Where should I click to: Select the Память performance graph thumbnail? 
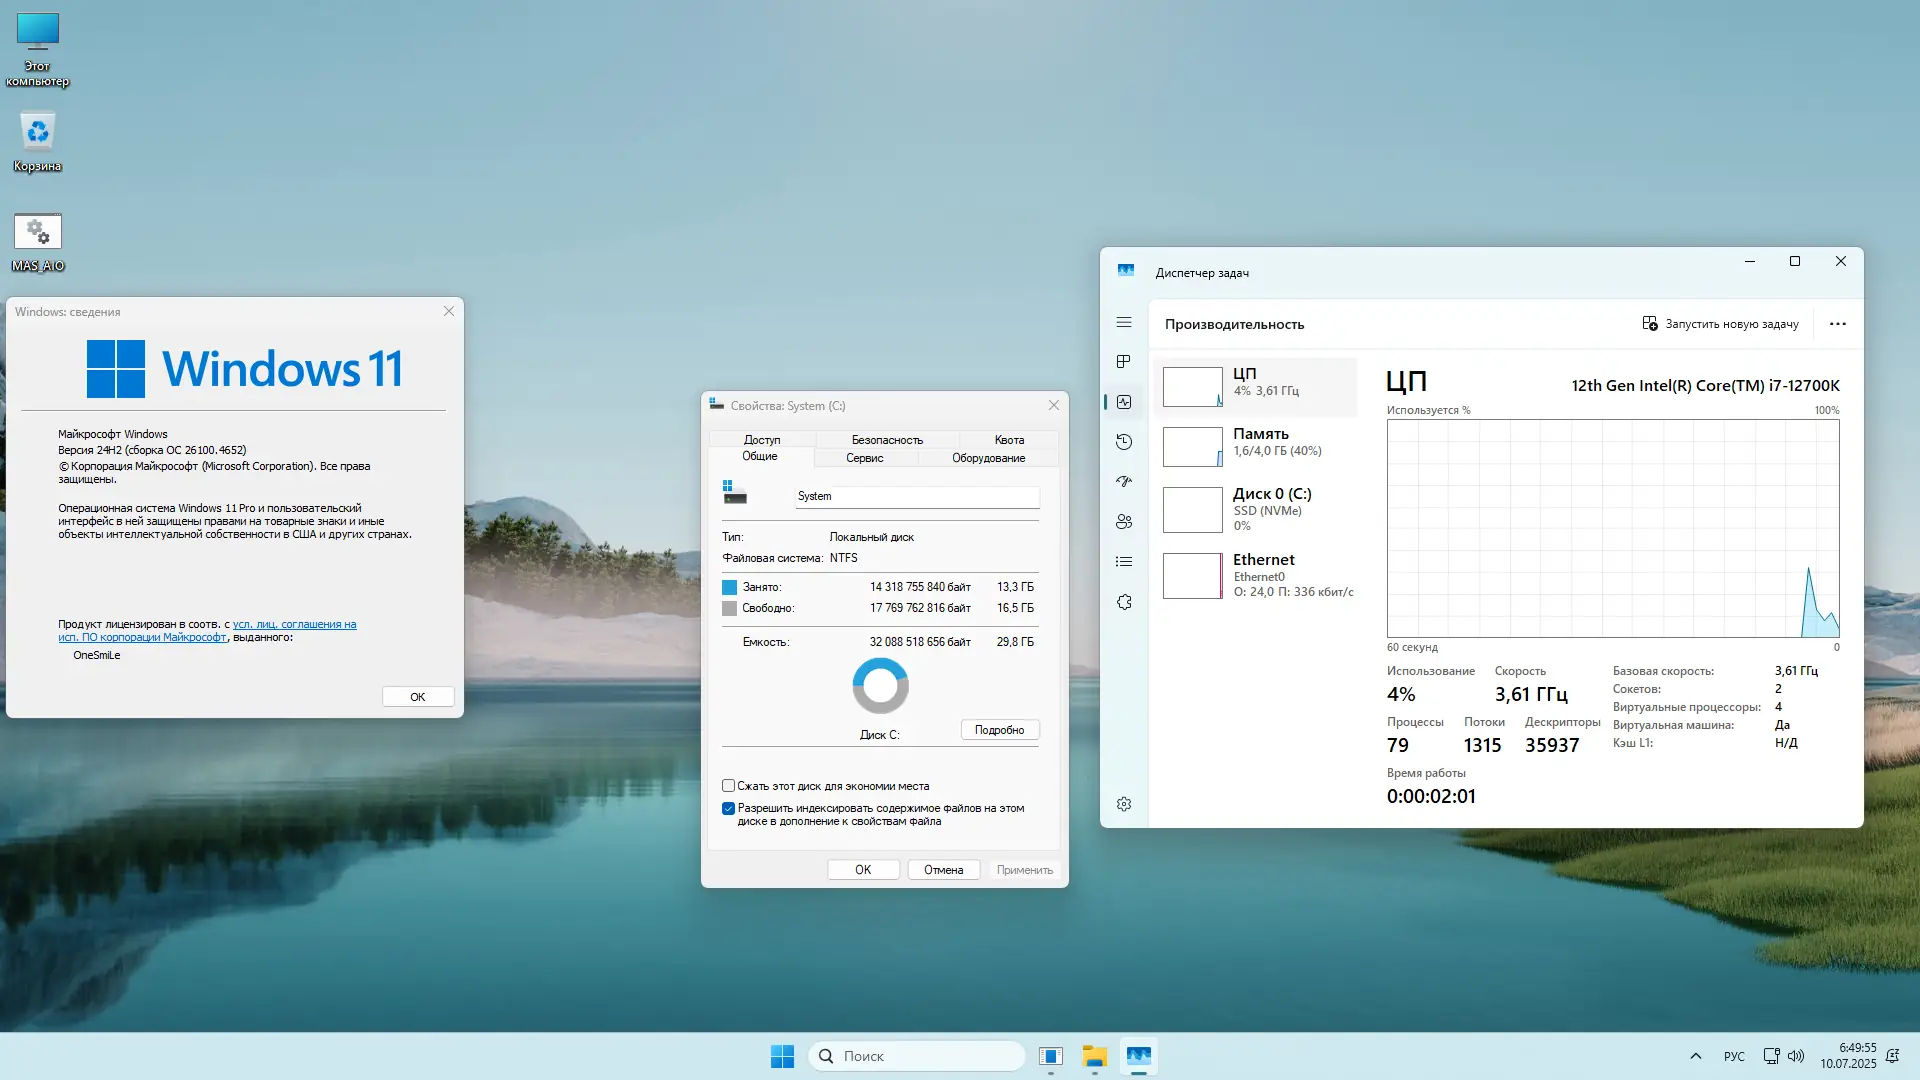coord(1192,447)
